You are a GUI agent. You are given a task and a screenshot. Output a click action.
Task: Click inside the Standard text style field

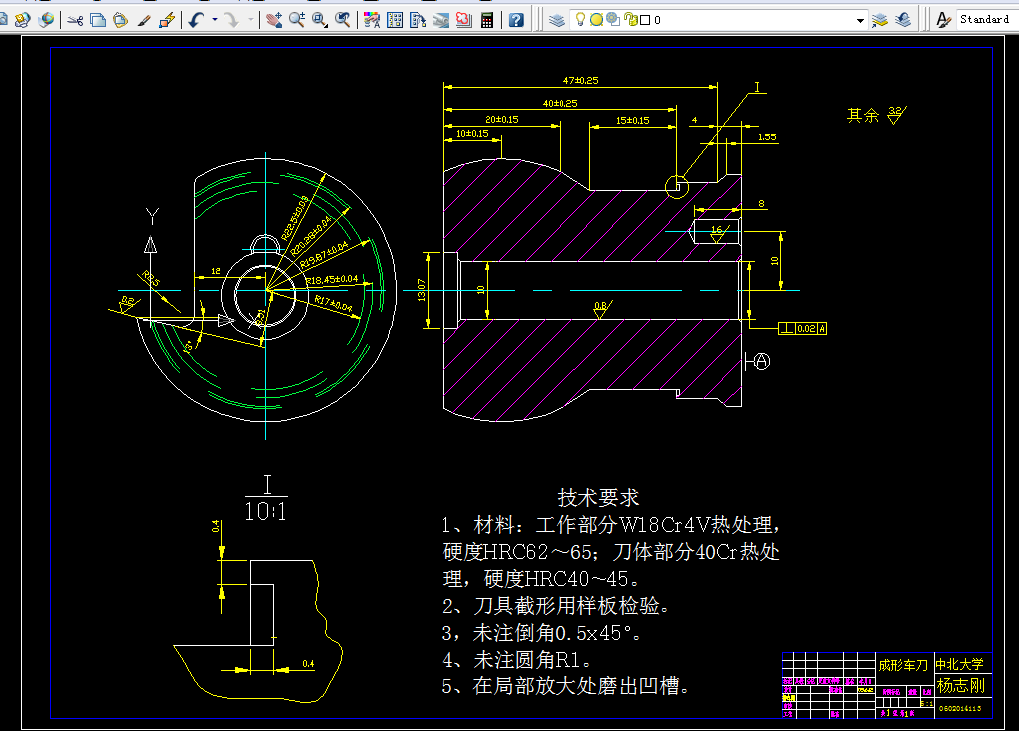pos(983,18)
